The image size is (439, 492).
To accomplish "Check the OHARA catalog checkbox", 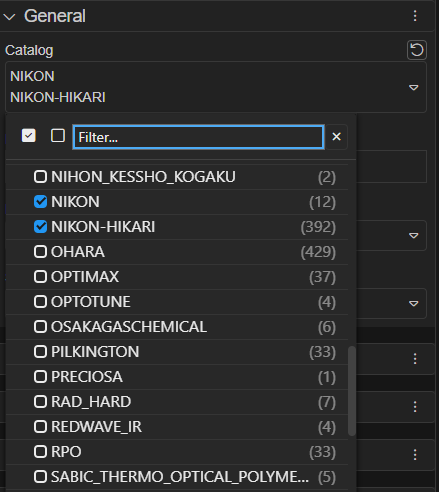I will click(40, 252).
